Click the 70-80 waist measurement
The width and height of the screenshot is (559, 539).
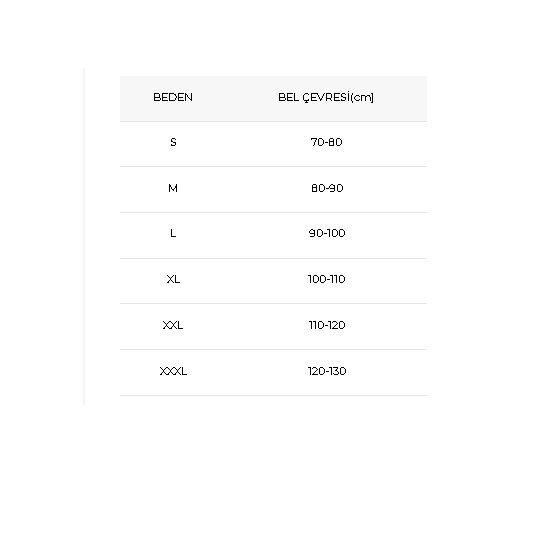326,142
